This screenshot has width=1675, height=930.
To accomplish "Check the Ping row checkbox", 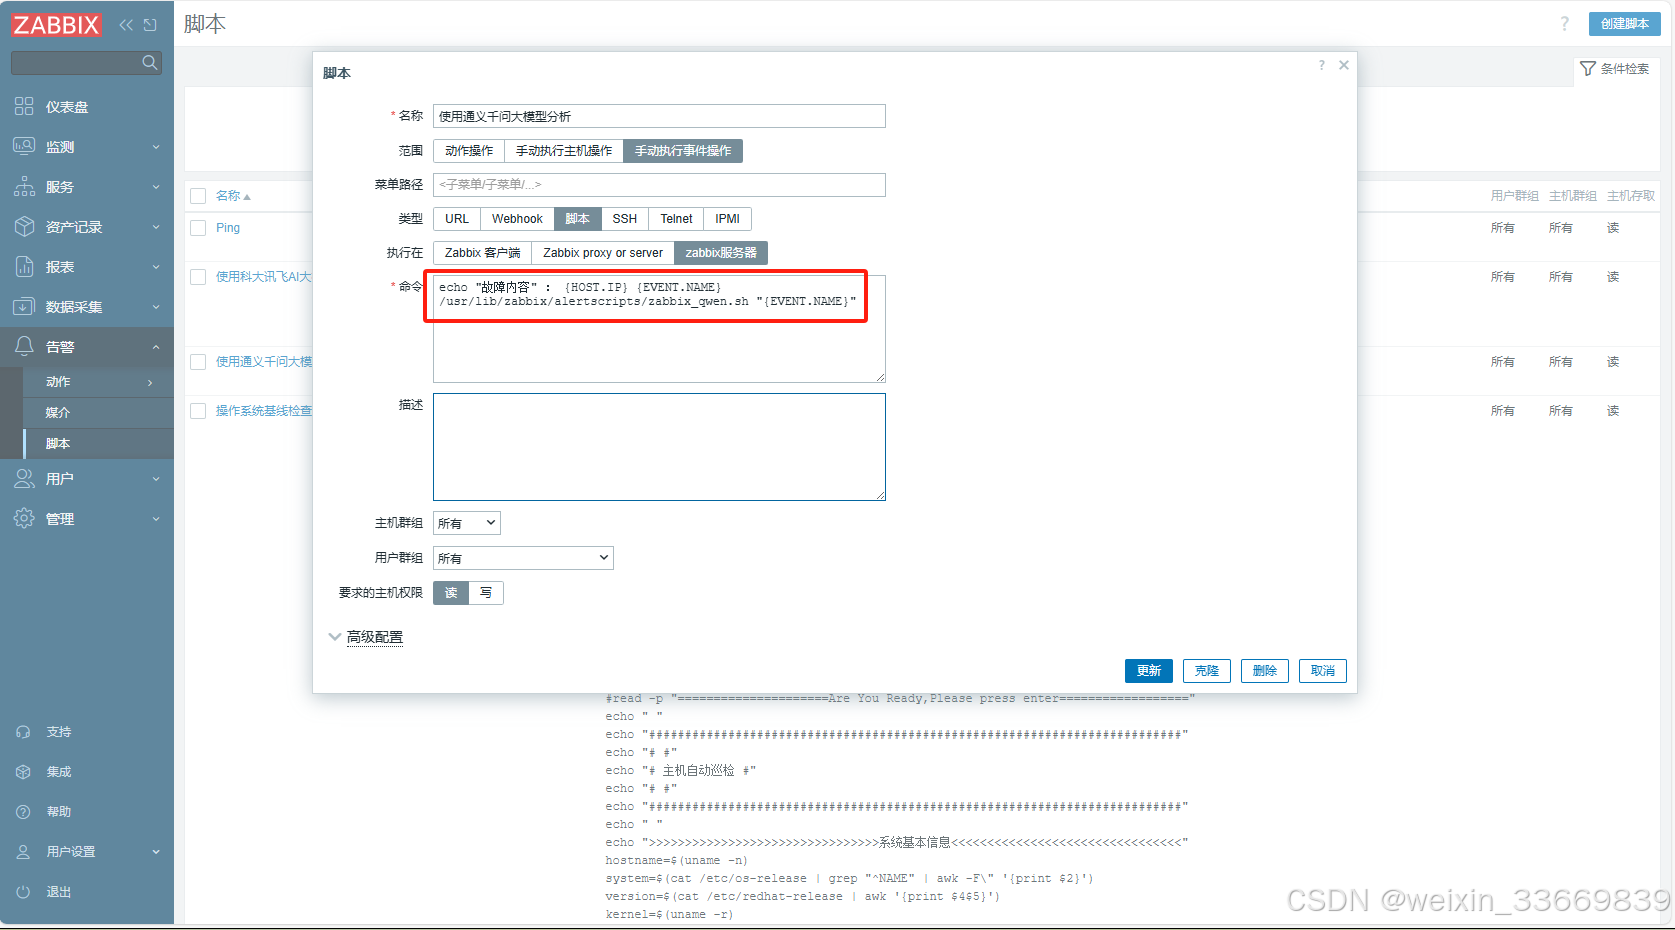I will (x=198, y=228).
